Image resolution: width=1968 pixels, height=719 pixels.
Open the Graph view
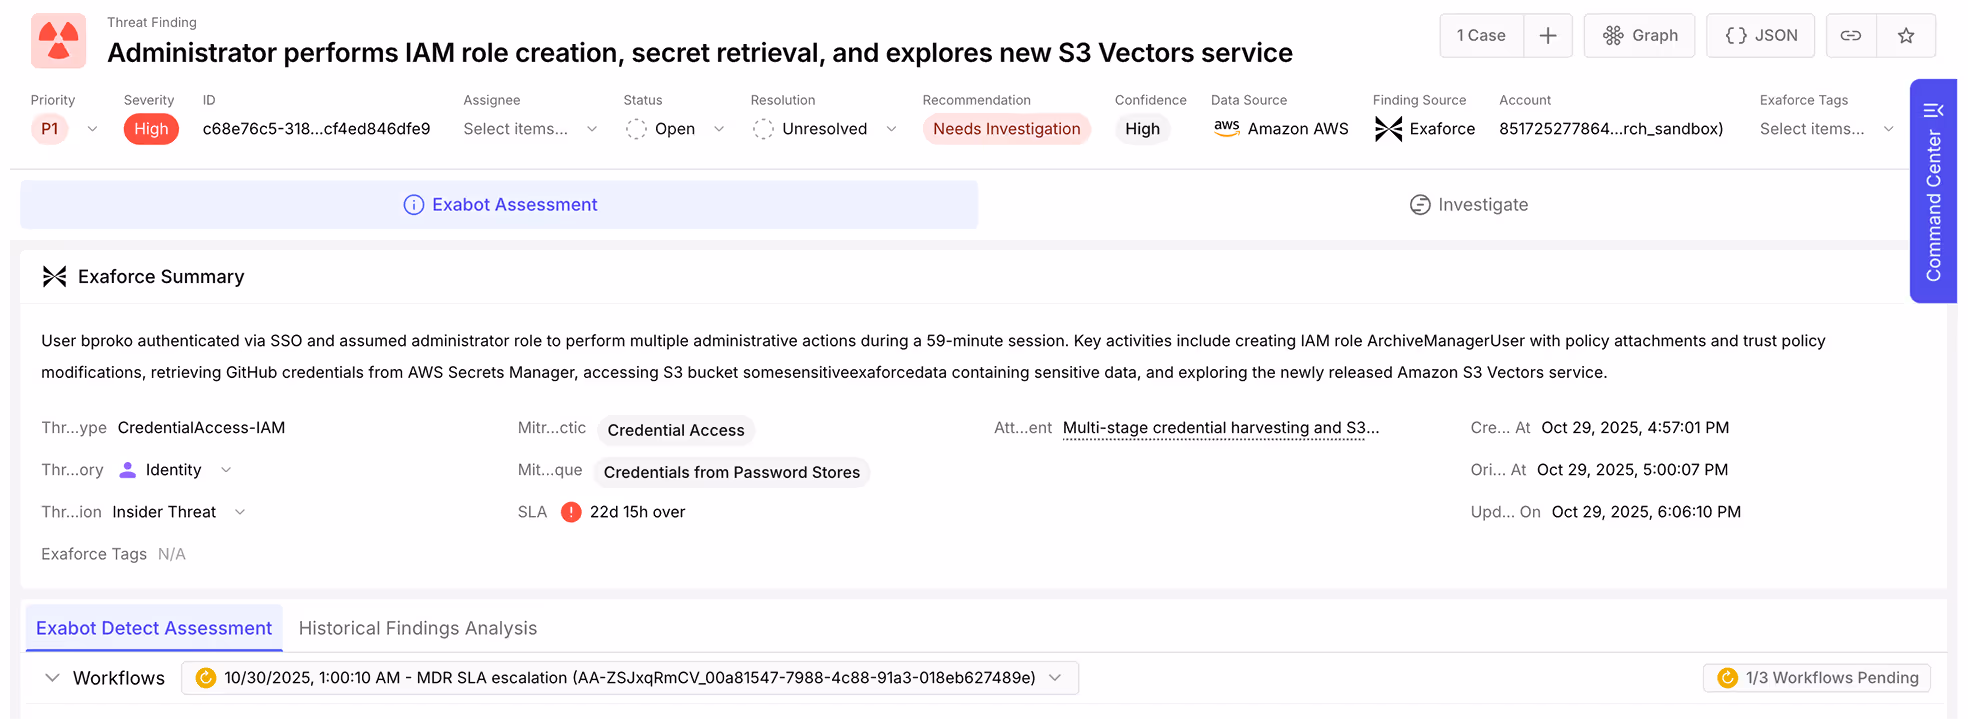coord(1639,35)
